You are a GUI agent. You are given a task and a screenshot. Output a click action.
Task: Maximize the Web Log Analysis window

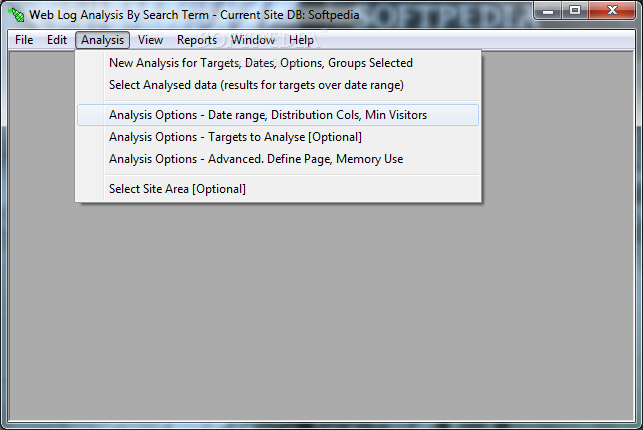[x=575, y=11]
